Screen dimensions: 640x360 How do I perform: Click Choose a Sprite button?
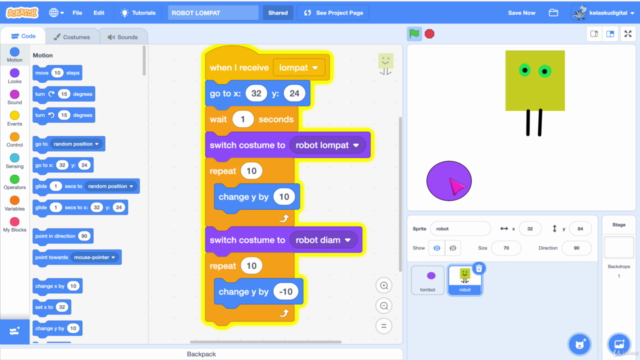tap(580, 344)
